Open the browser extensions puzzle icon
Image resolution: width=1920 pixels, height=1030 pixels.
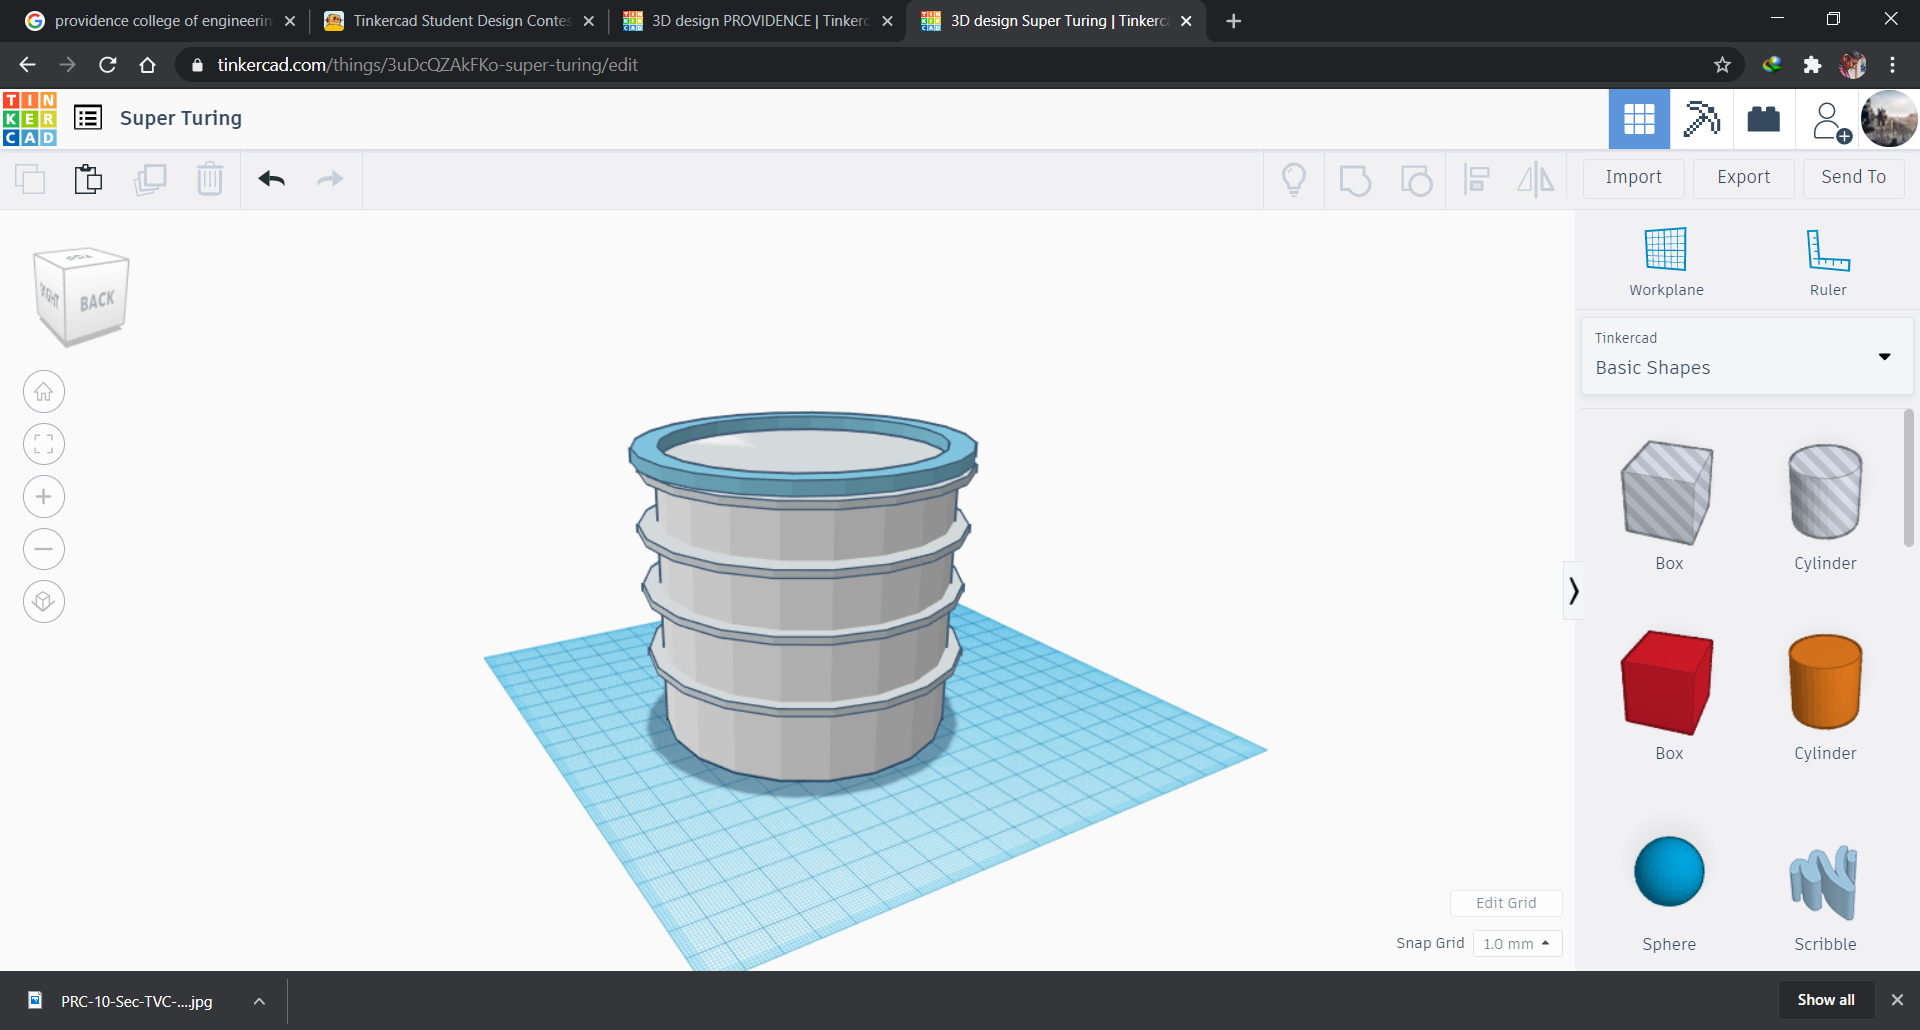(x=1812, y=65)
